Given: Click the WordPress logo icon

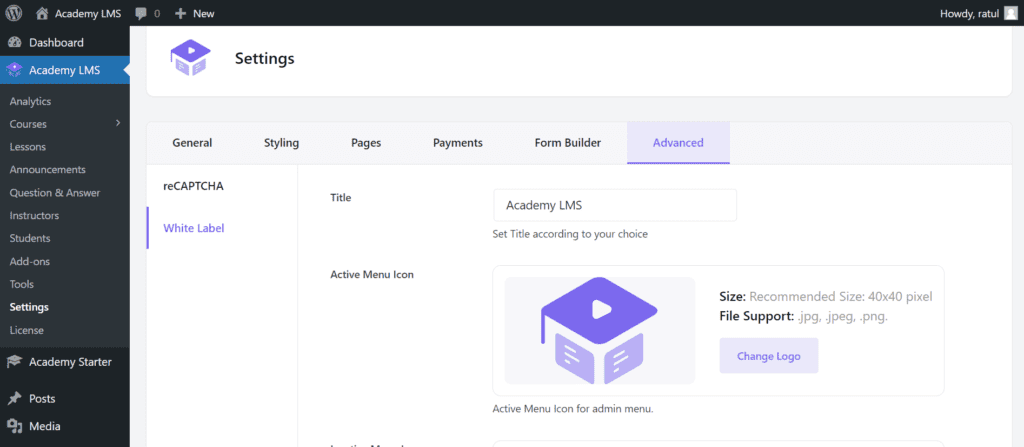Looking at the screenshot, I should pyautogui.click(x=14, y=13).
